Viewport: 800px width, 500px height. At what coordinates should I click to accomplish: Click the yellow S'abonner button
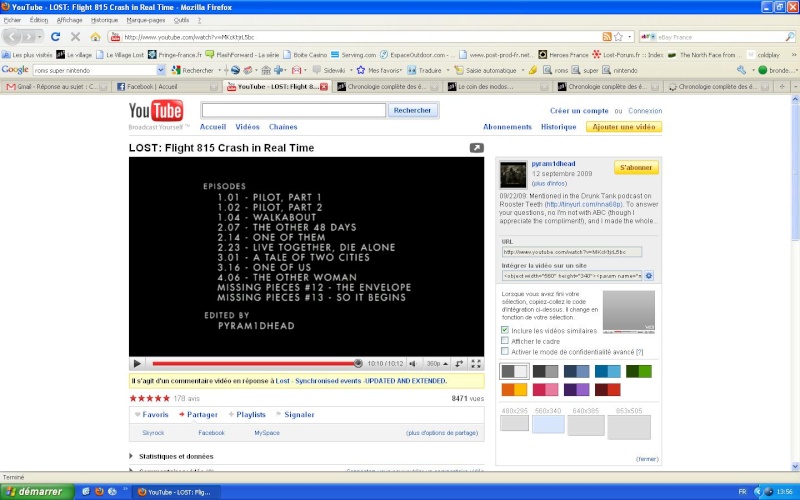pyautogui.click(x=636, y=167)
